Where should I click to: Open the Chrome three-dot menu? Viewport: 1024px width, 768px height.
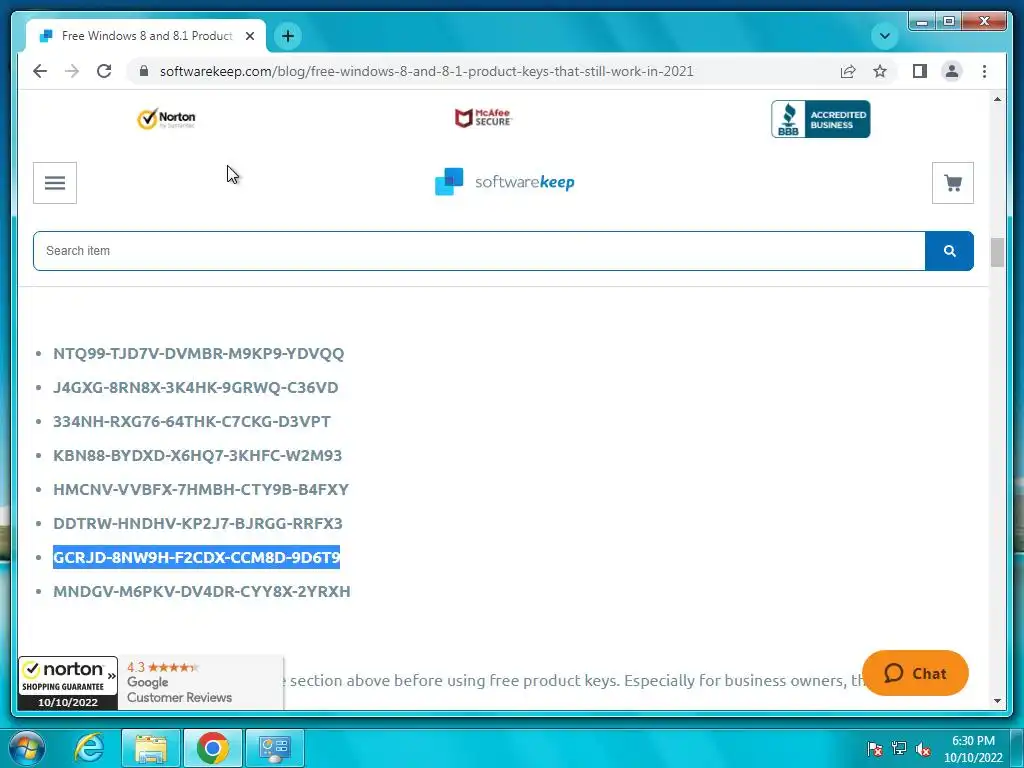pyautogui.click(x=984, y=71)
